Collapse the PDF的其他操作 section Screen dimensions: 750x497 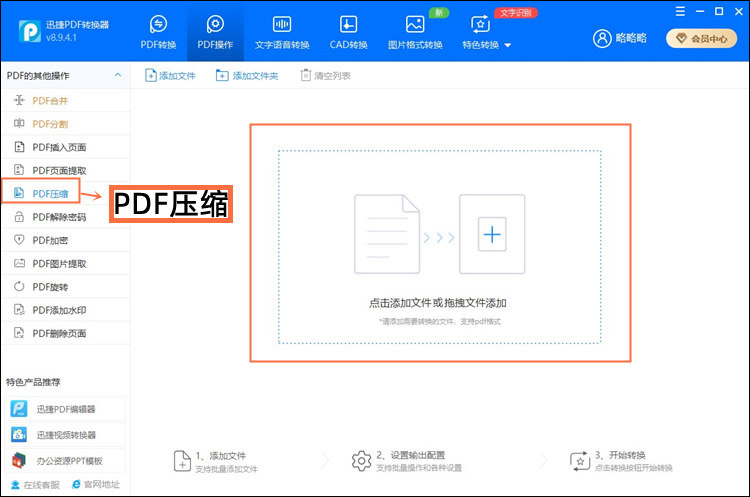118,75
